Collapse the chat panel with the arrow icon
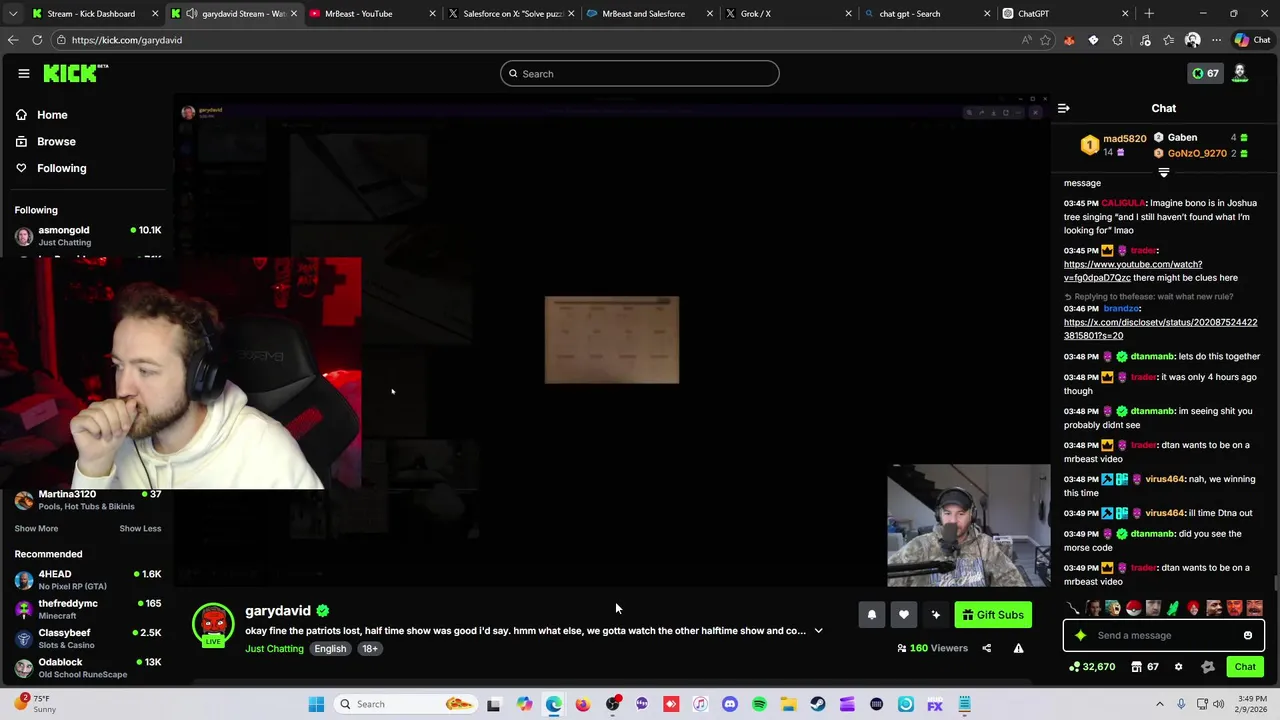The width and height of the screenshot is (1280, 720). coord(1064,108)
